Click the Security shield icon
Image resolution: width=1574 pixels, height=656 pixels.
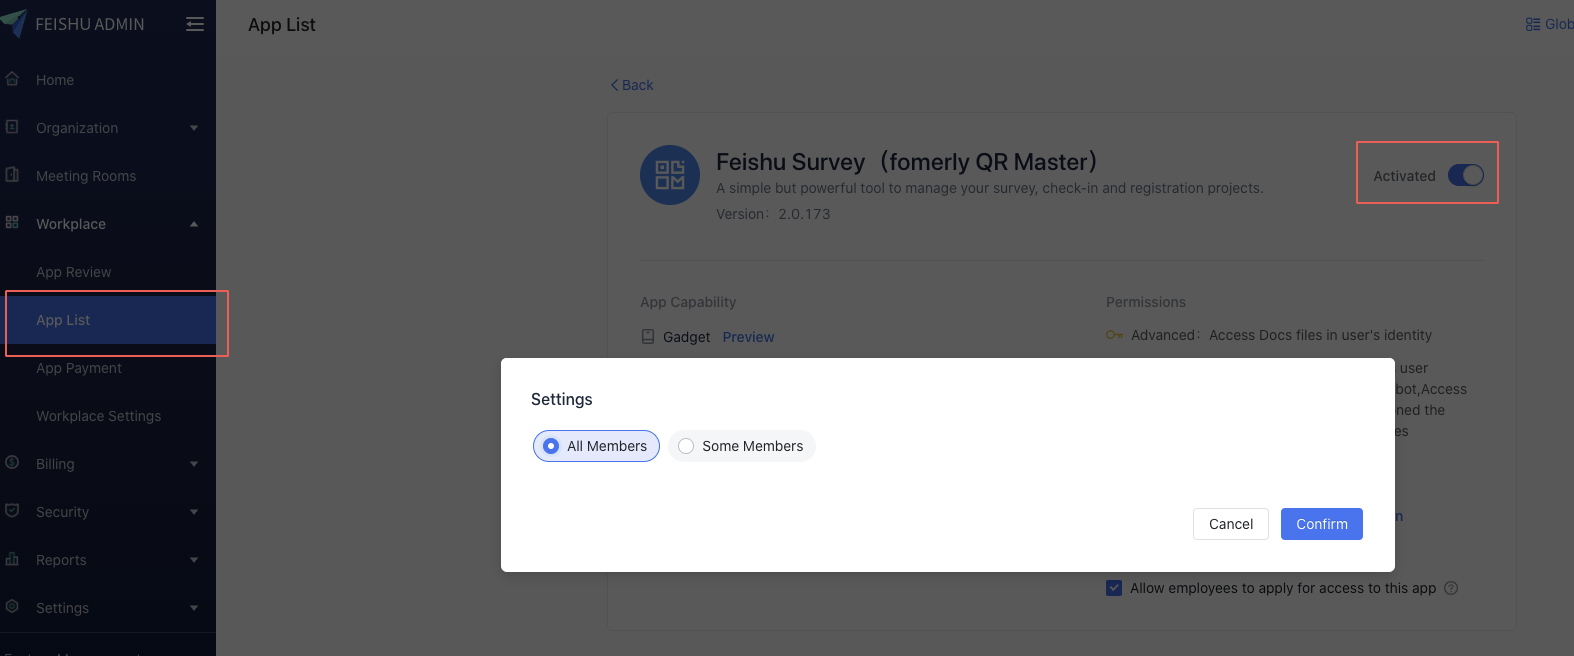pos(12,511)
